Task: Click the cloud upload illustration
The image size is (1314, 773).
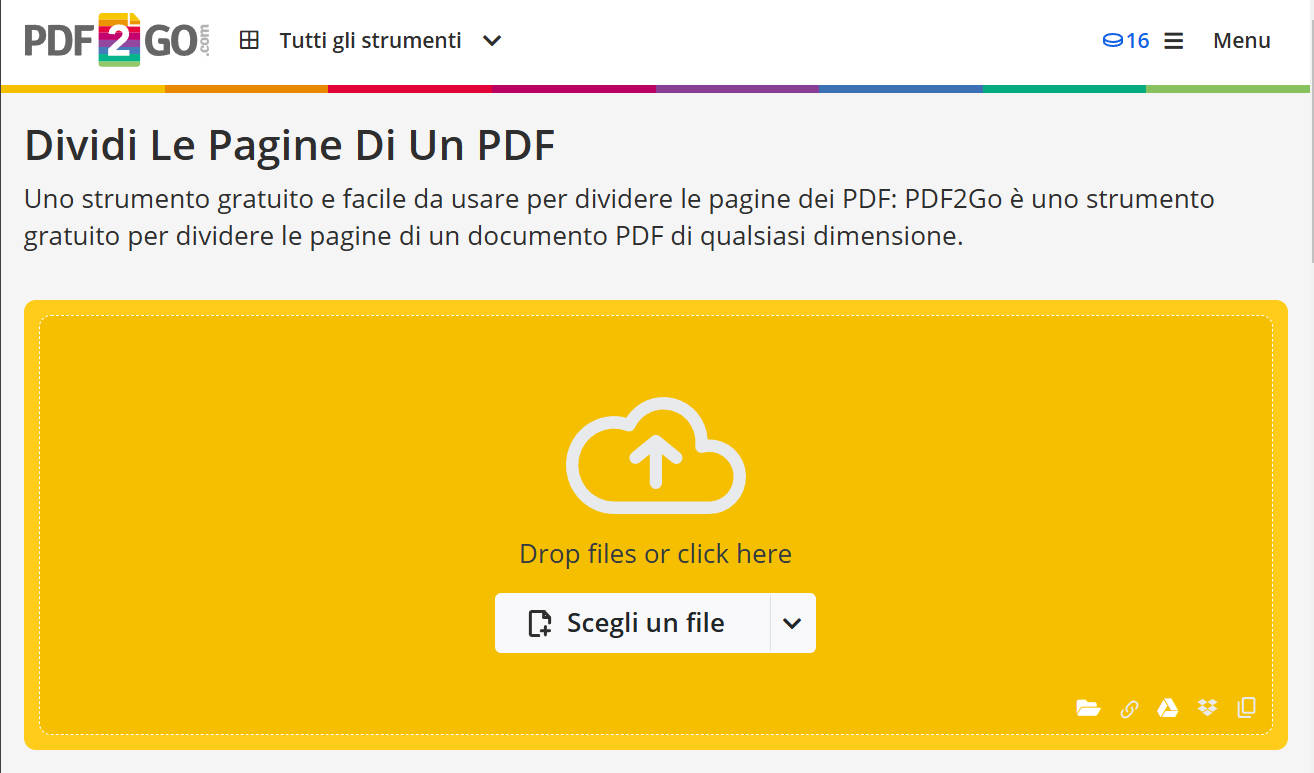Action: 655,456
